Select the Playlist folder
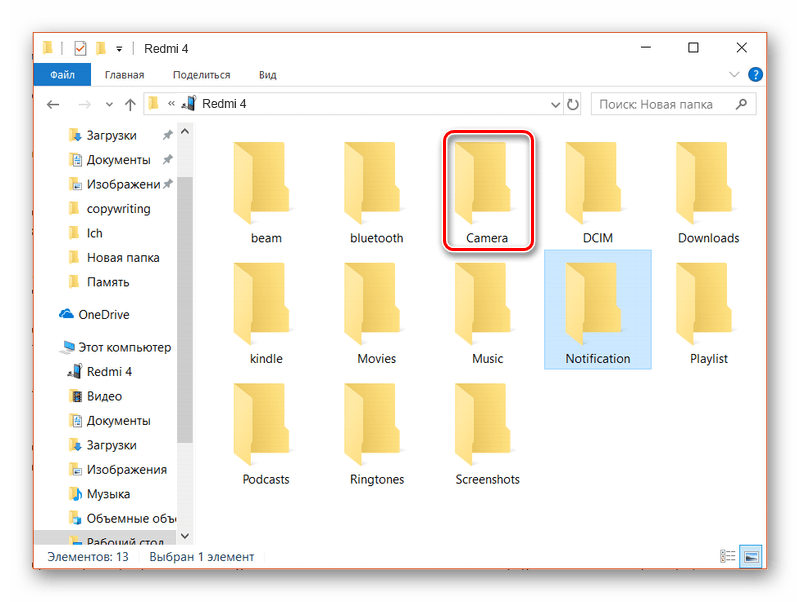The width and height of the screenshot is (800, 602). (708, 314)
